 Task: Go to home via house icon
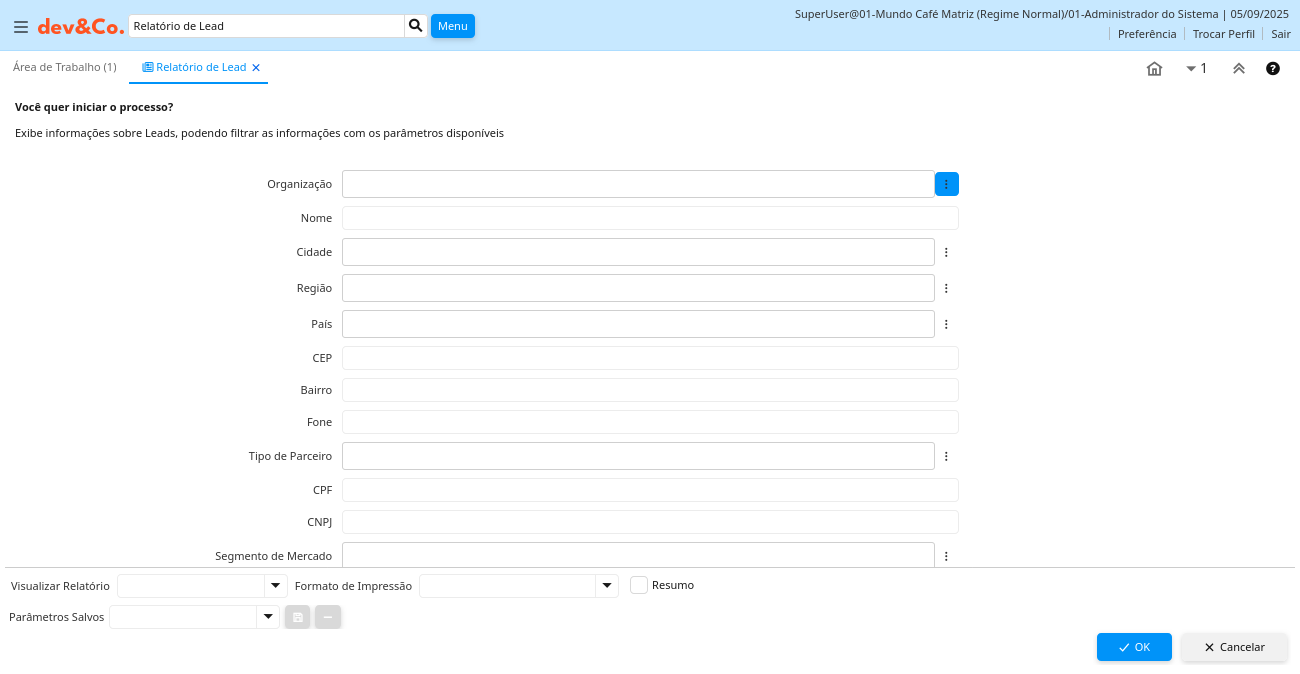pos(1154,69)
